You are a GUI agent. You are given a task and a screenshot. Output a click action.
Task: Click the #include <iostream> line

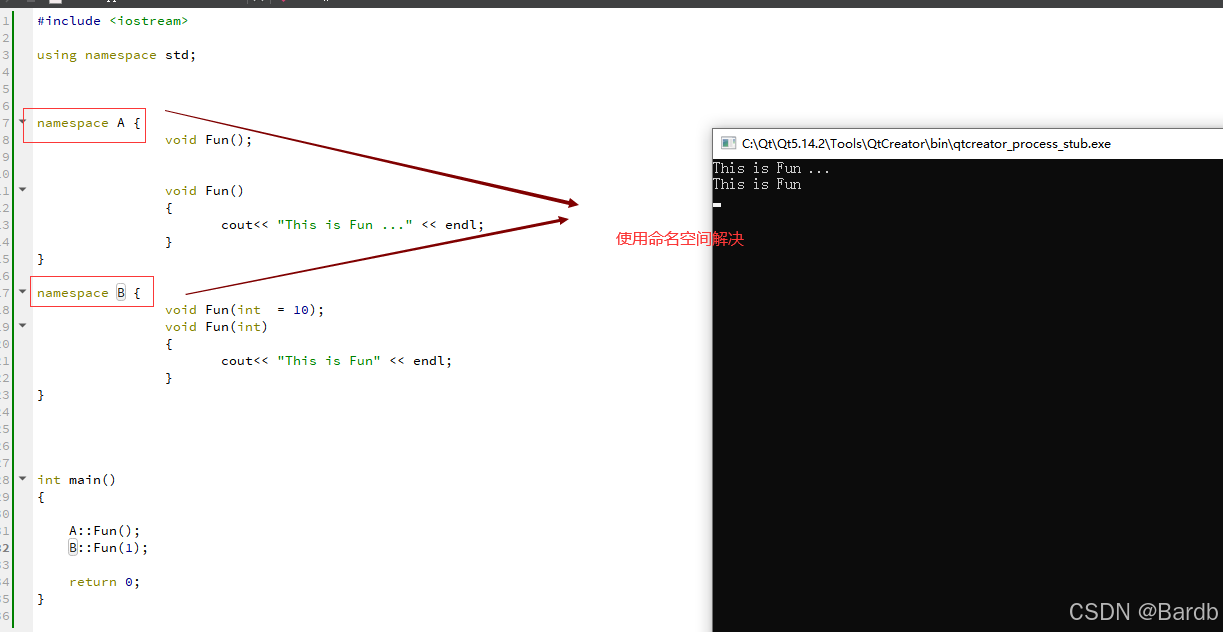[x=112, y=21]
